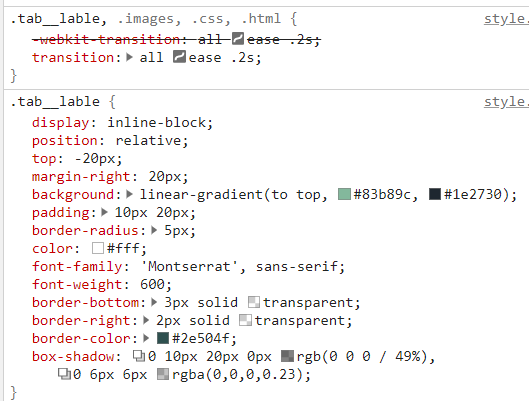Screen dimensions: 529x401
Task: Click the easing icon on the struck-through -webkit-transition line
Action: 238,39
